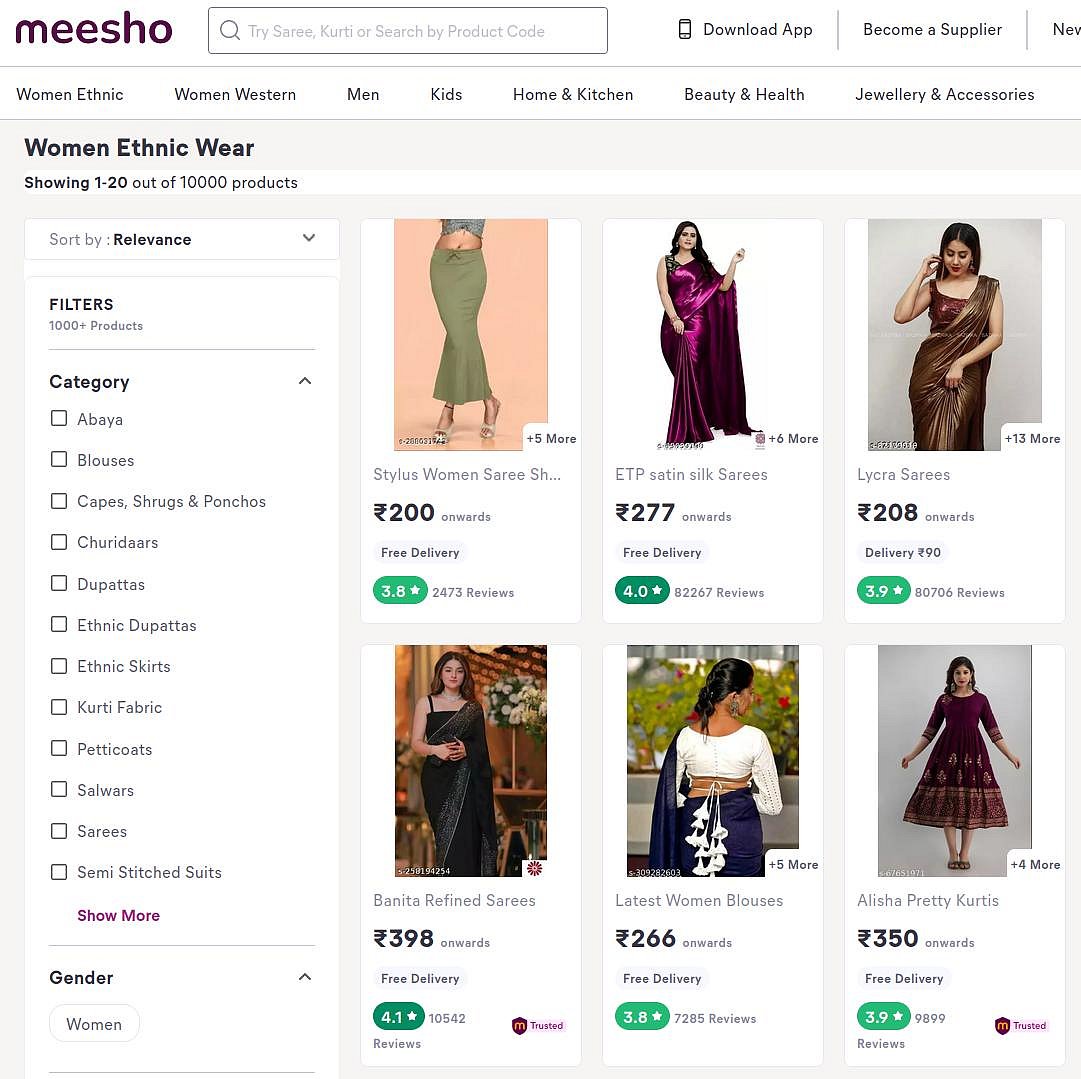Switch to Home & Kitchen category
The image size is (1081, 1079).
pyautogui.click(x=572, y=94)
